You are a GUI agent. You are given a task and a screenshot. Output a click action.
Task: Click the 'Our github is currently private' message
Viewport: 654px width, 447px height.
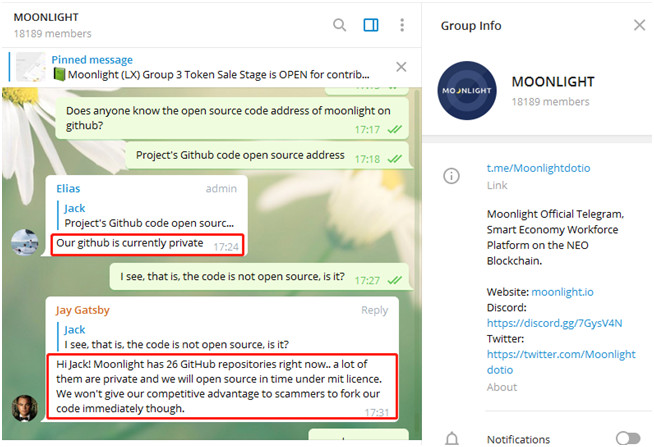[x=130, y=243]
